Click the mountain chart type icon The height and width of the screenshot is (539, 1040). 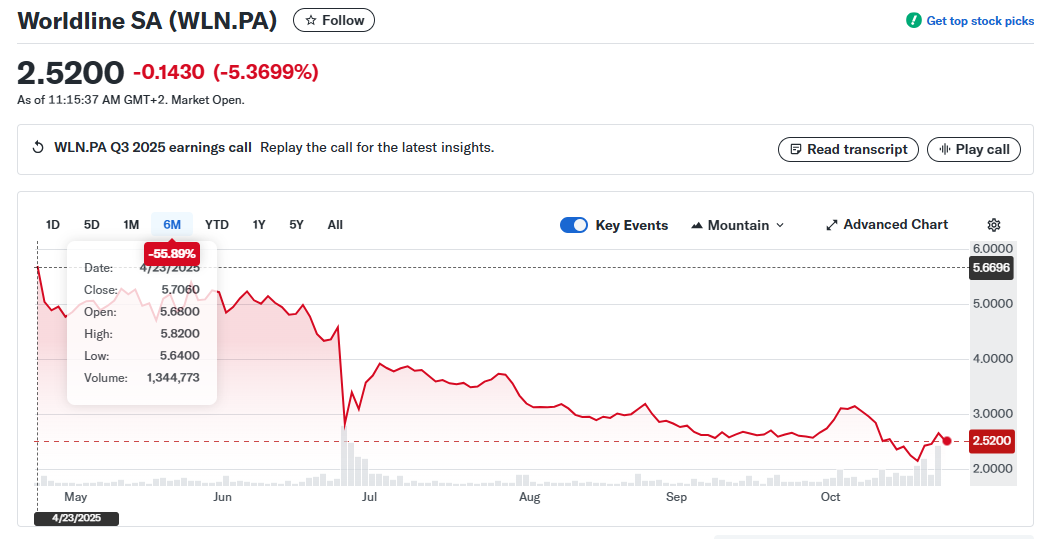click(x=697, y=226)
